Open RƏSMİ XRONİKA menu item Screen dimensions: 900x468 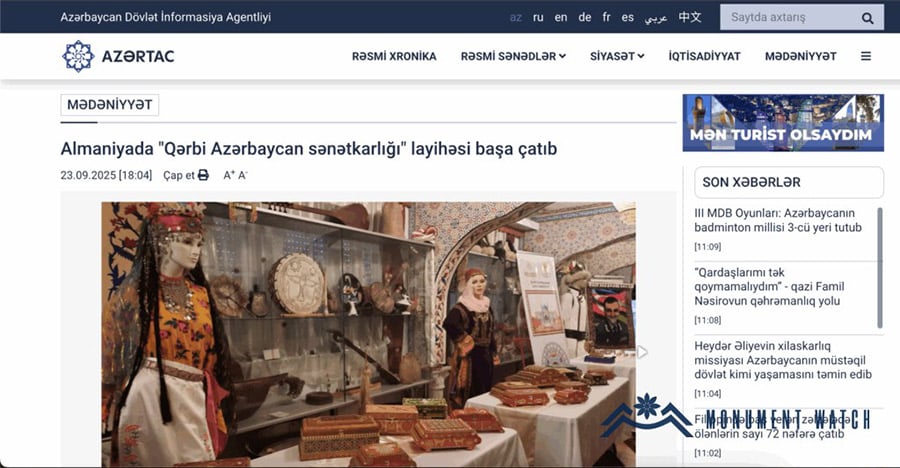tap(394, 56)
